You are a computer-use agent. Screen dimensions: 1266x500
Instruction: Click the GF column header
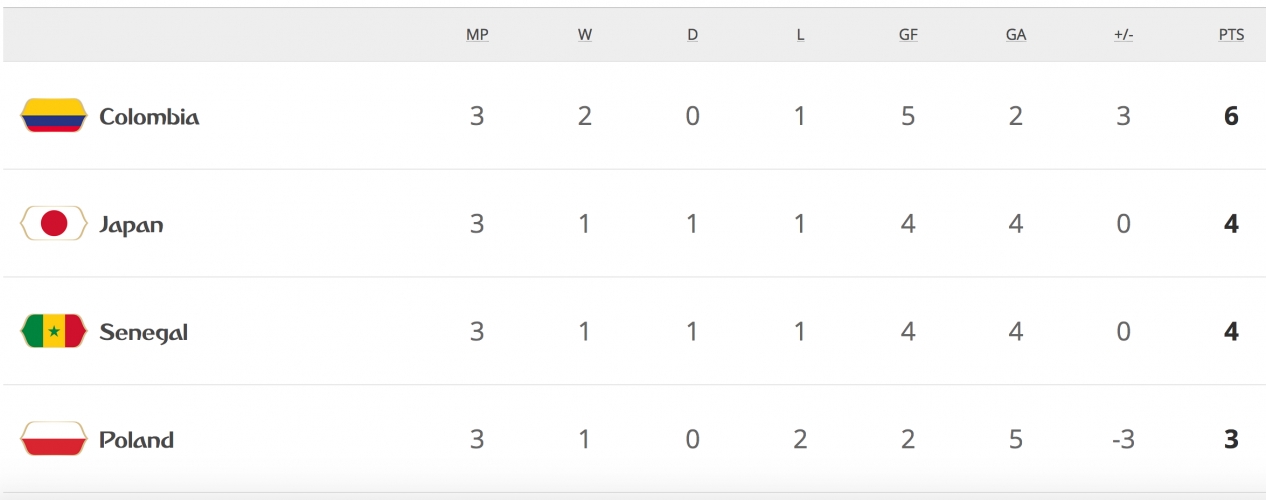click(908, 34)
